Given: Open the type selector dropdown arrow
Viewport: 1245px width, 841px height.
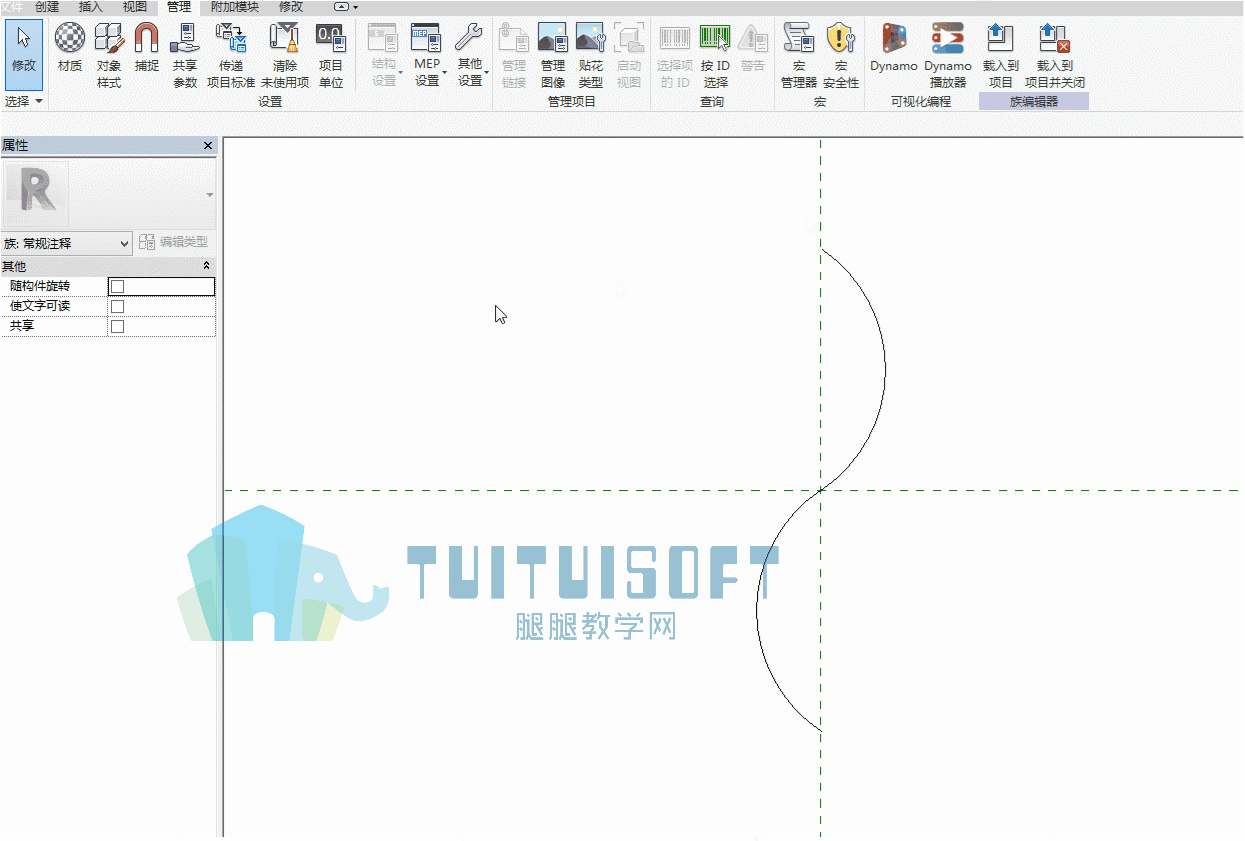Looking at the screenshot, I should (210, 194).
